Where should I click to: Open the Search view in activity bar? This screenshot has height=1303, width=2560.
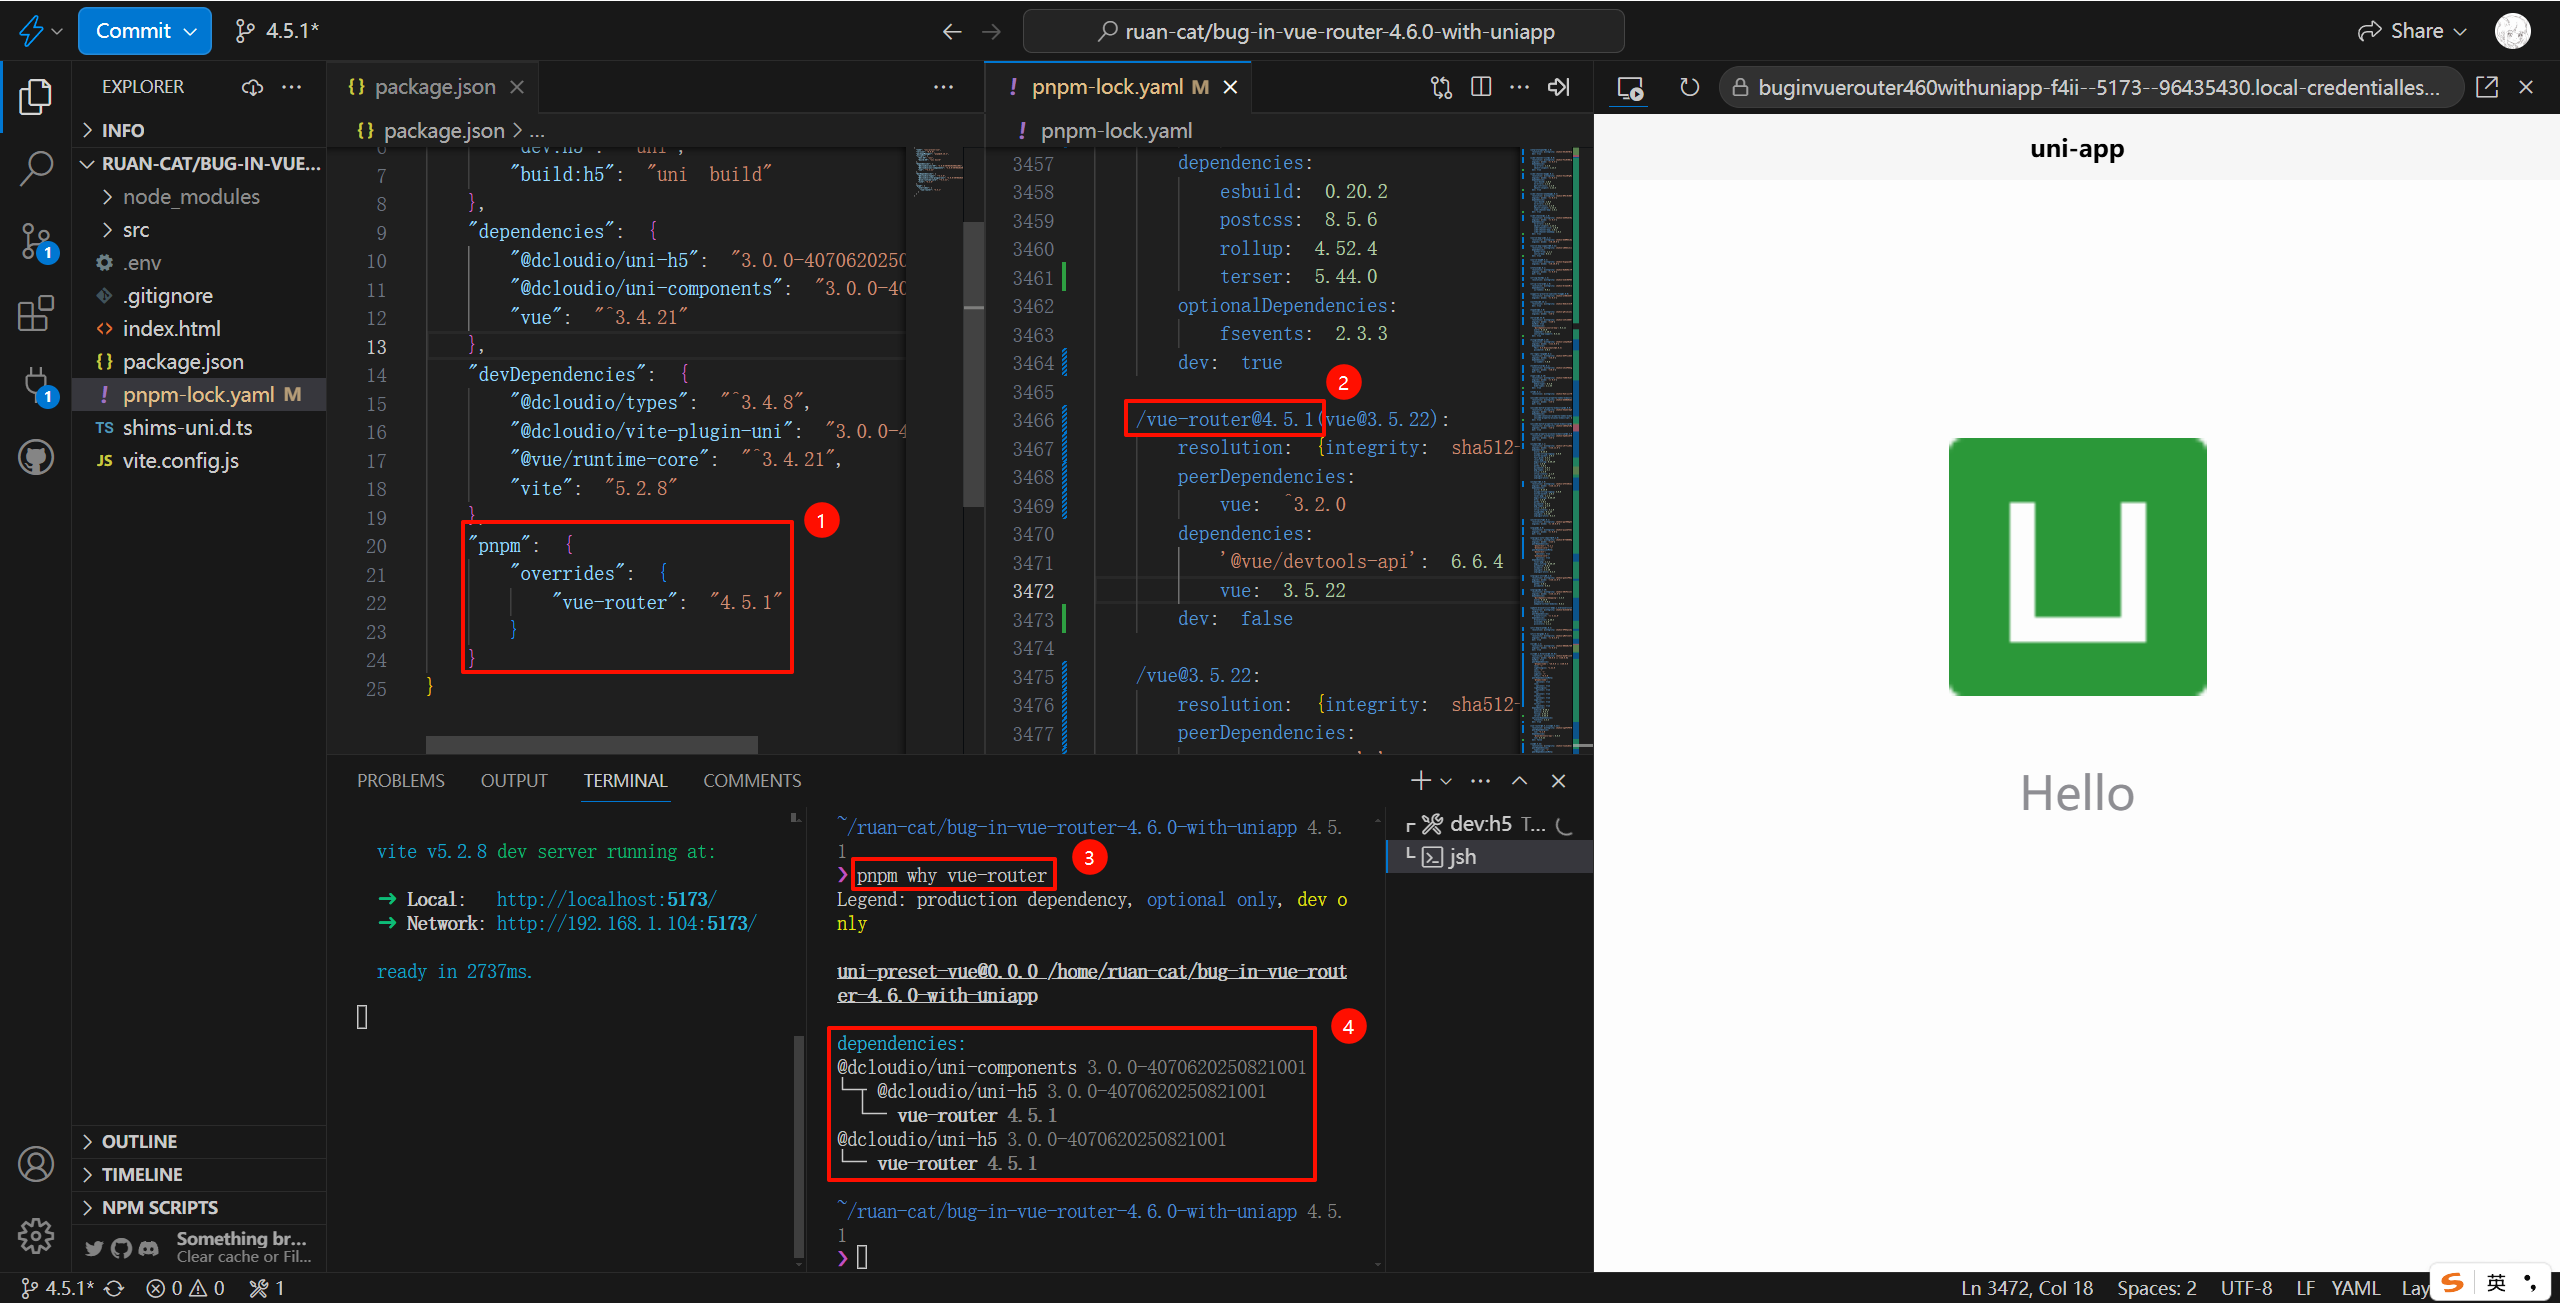click(x=36, y=168)
